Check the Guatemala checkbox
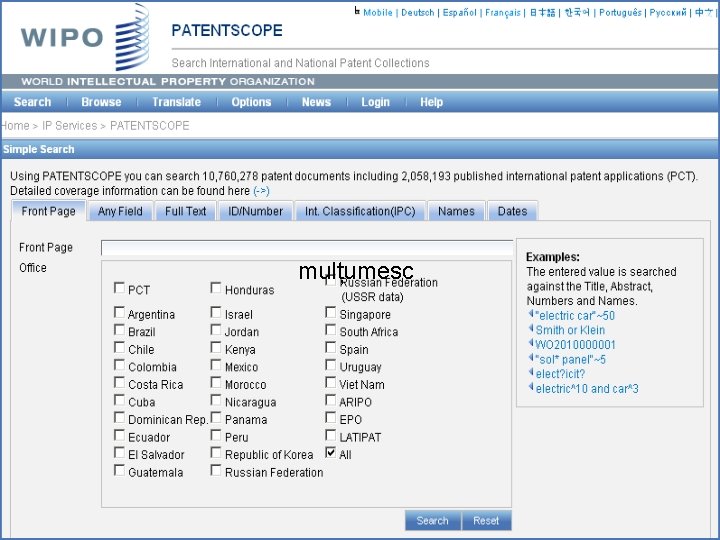 tap(119, 471)
